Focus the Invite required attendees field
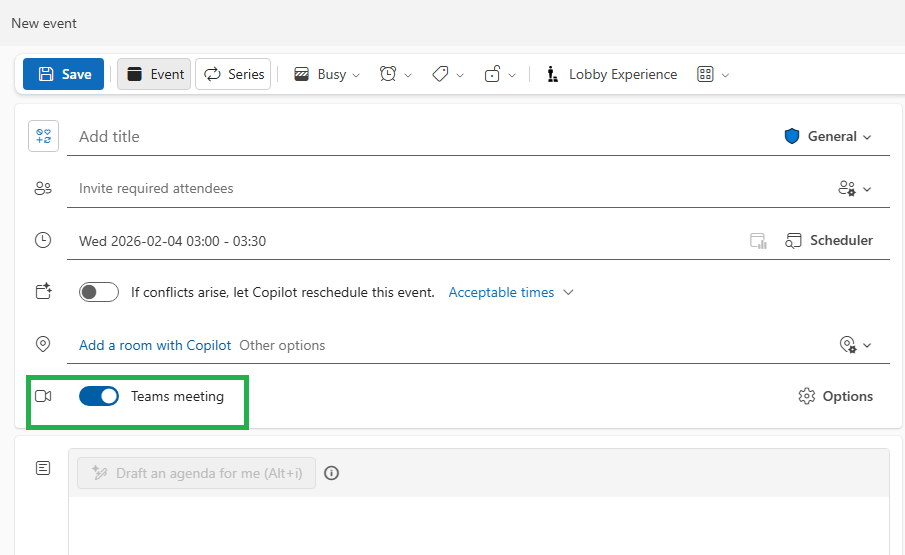Viewport: 905px width, 555px height. (x=450, y=189)
